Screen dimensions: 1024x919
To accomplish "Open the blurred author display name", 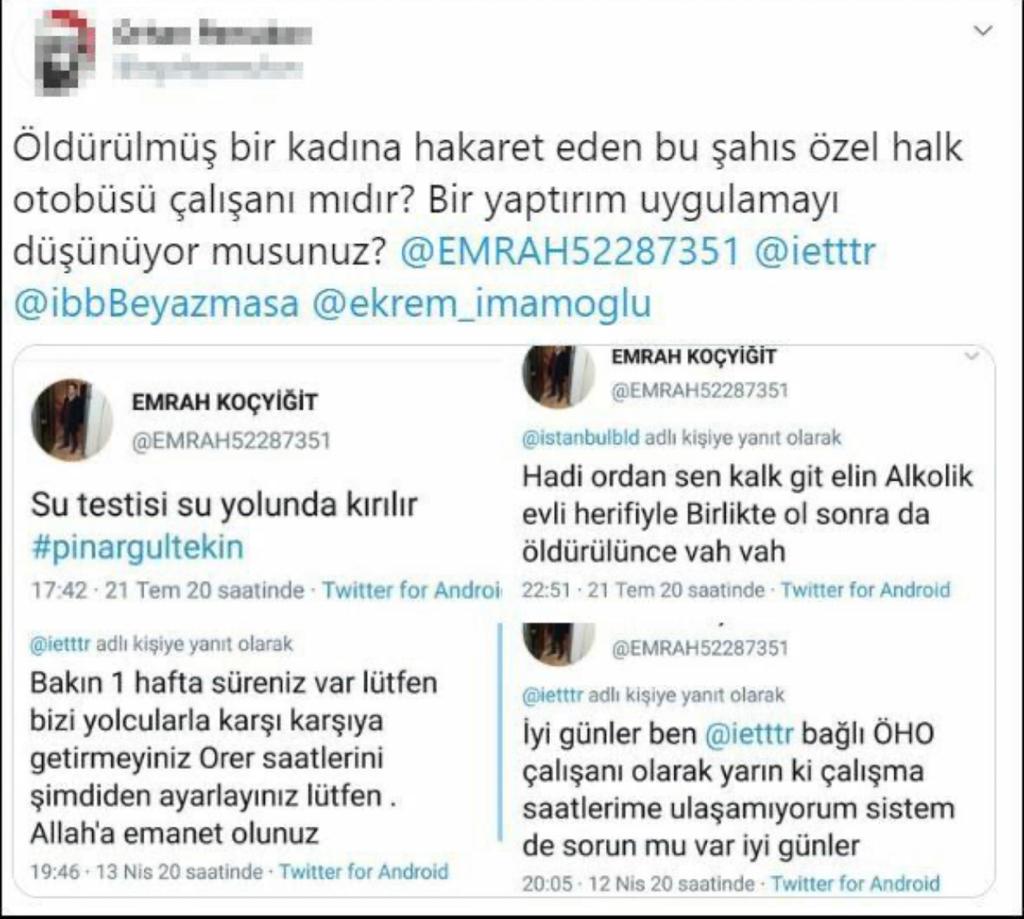I will coord(212,32).
